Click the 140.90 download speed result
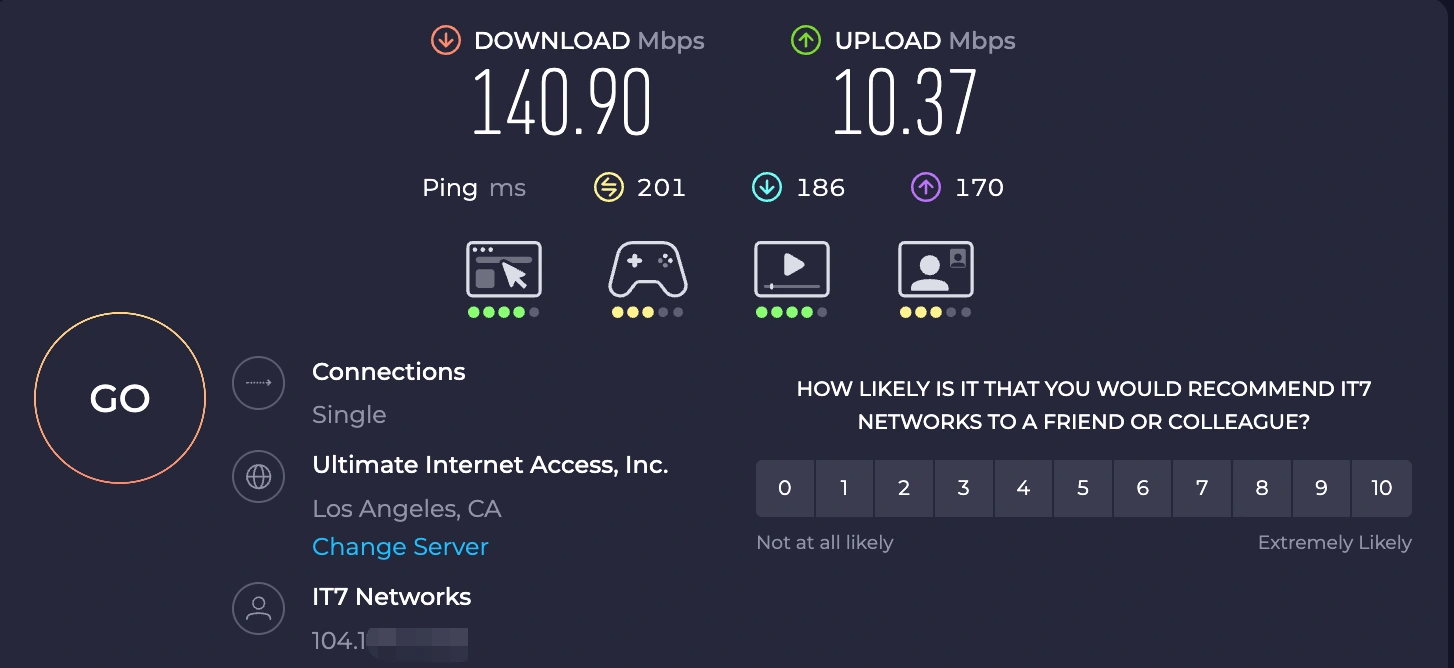The width and height of the screenshot is (1454, 668). click(561, 103)
